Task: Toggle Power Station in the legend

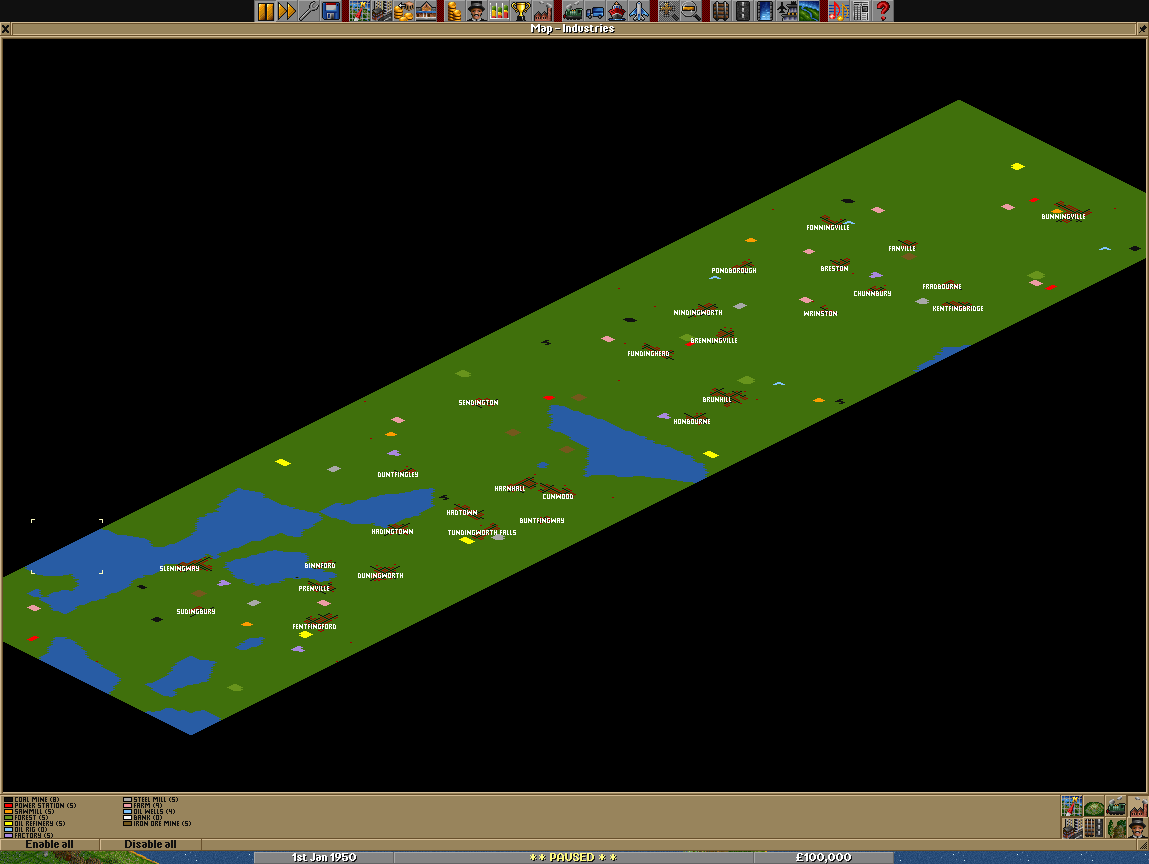Action: (40, 805)
